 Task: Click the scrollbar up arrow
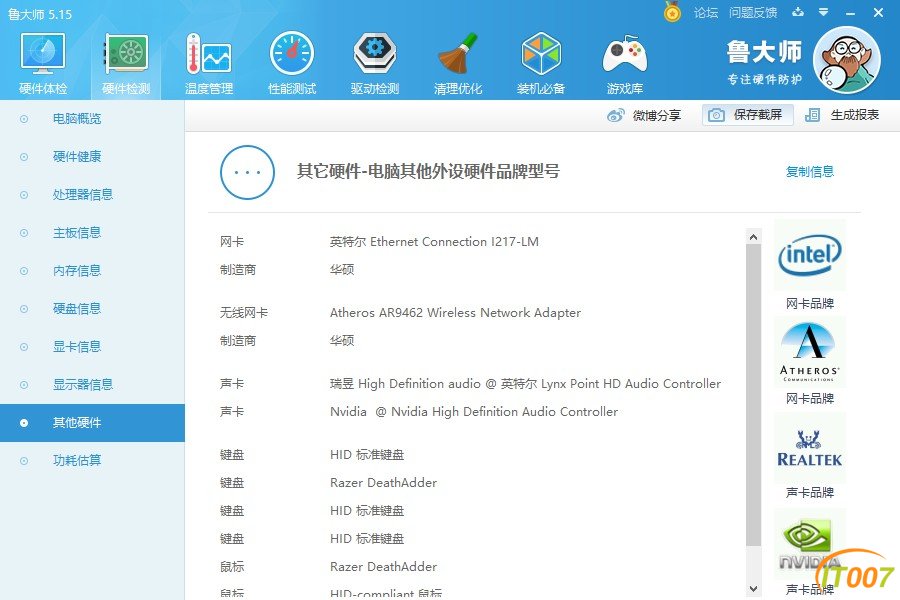coord(754,237)
